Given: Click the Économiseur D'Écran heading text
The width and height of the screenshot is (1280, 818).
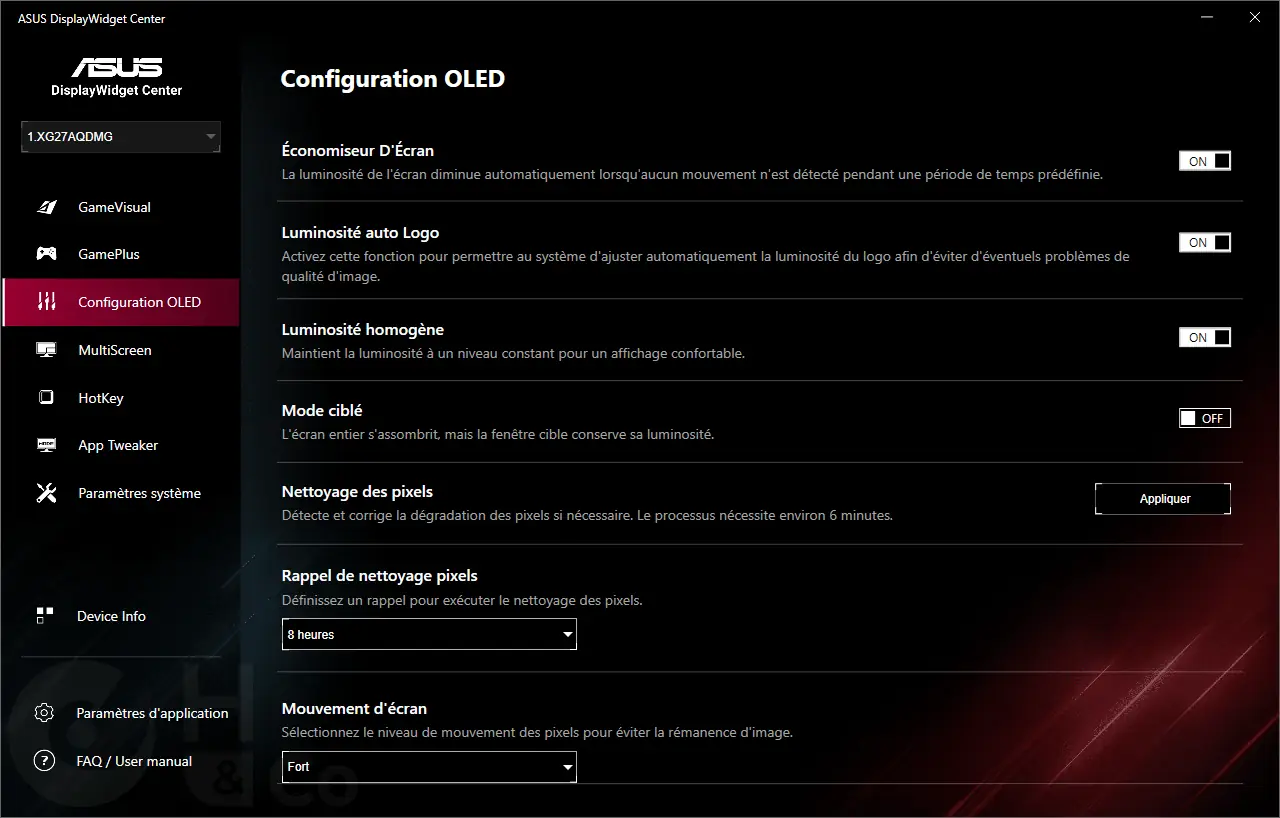Looking at the screenshot, I should pyautogui.click(x=358, y=151).
